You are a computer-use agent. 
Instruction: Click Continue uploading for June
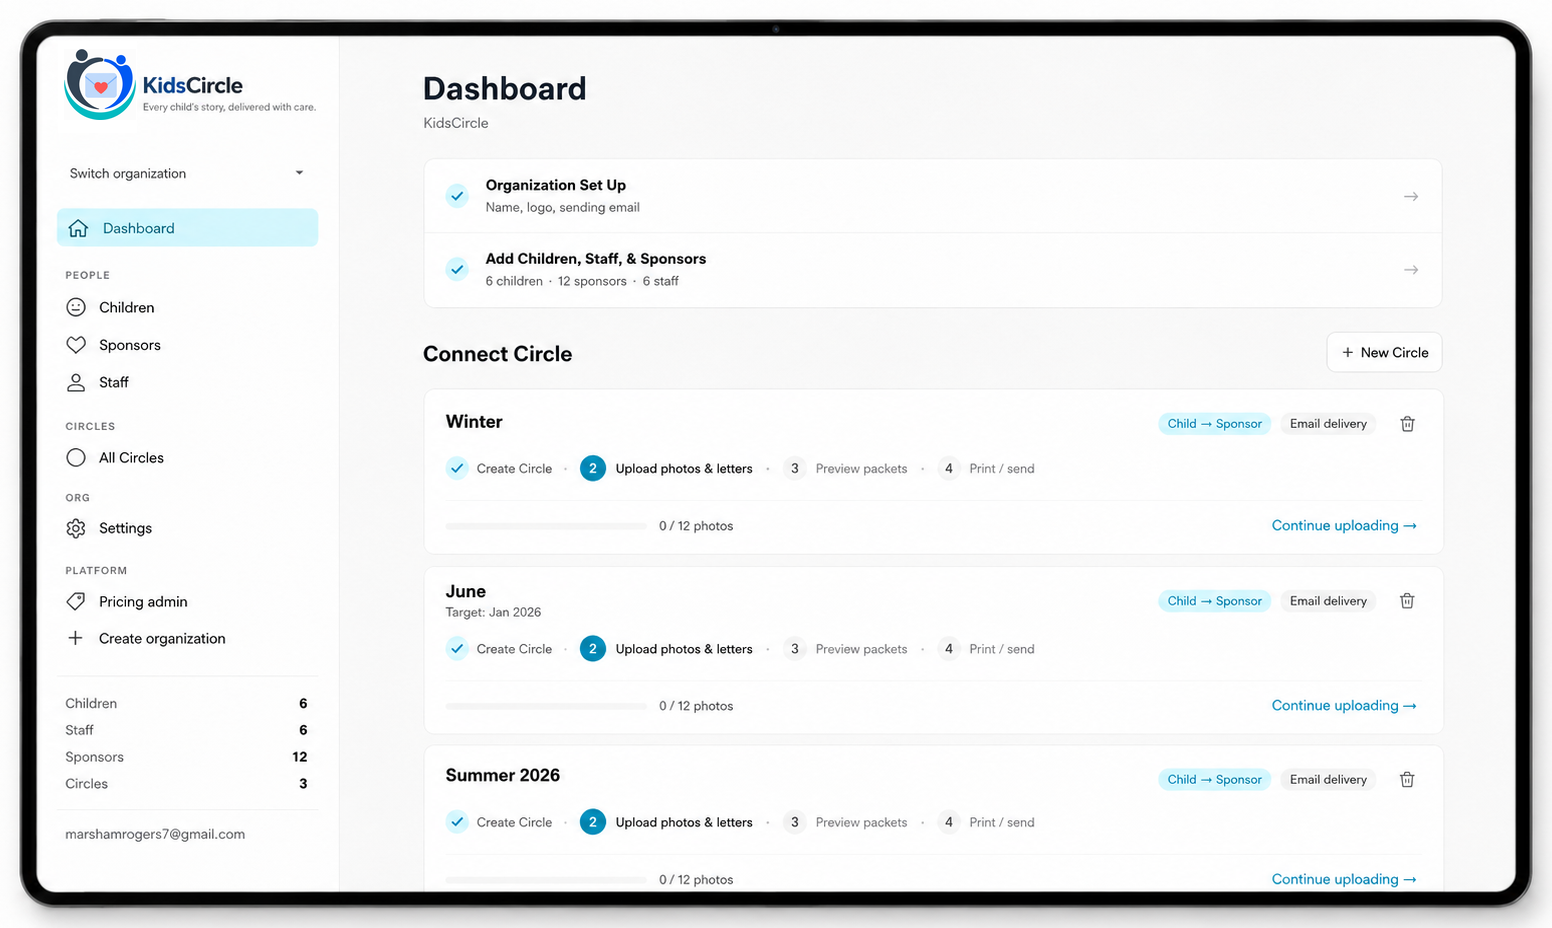tap(1344, 706)
